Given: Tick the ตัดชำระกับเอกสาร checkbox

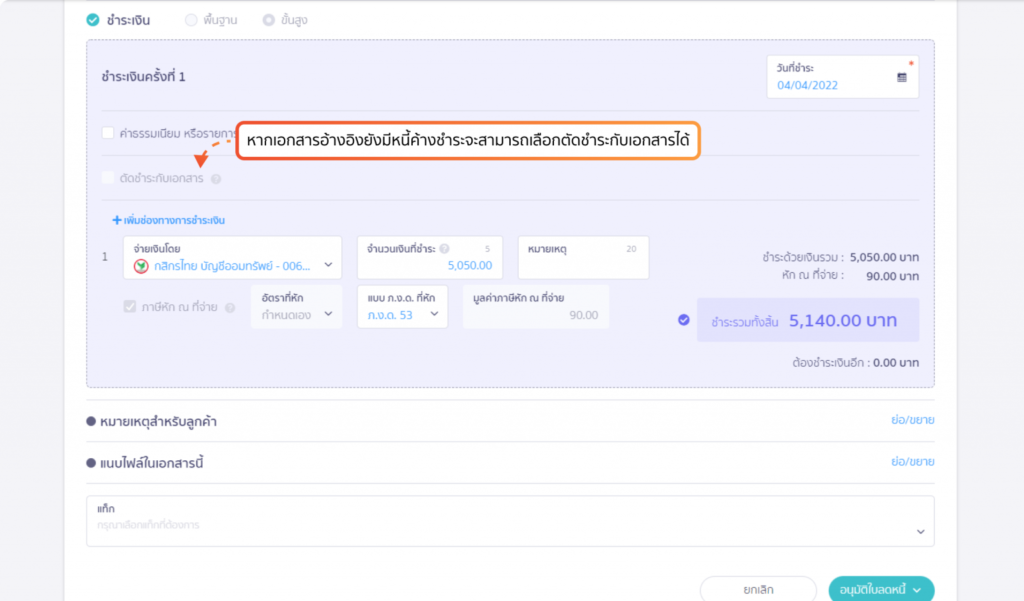Looking at the screenshot, I should pyautogui.click(x=108, y=178).
